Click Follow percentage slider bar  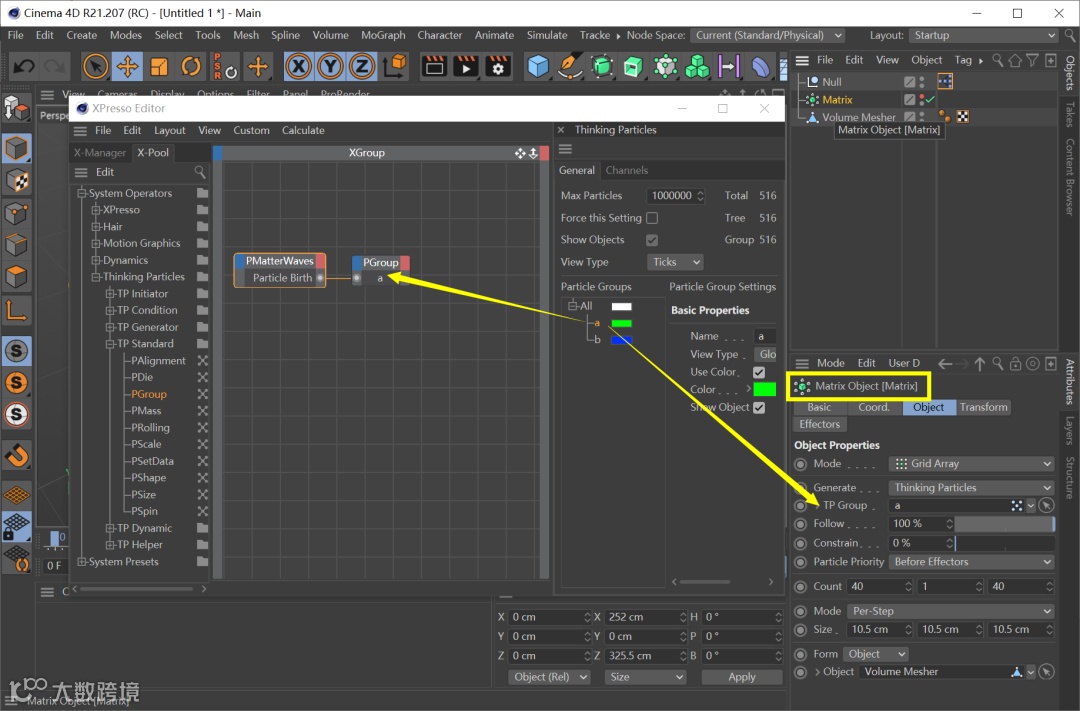tap(1004, 524)
